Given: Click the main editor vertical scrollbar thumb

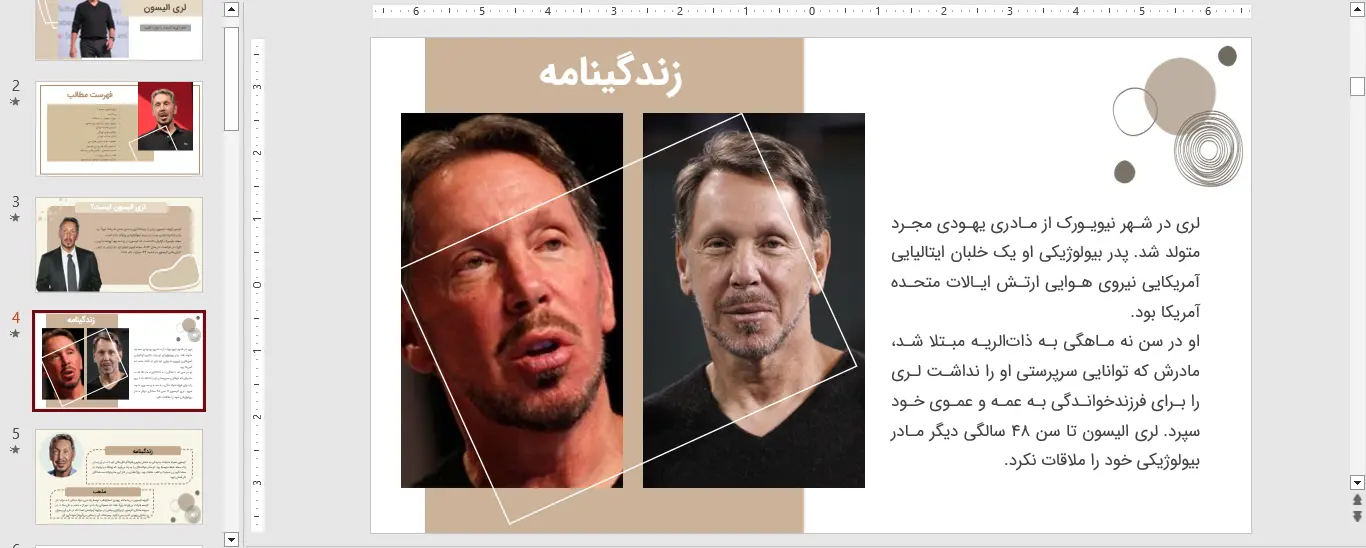Looking at the screenshot, I should pos(1357,87).
